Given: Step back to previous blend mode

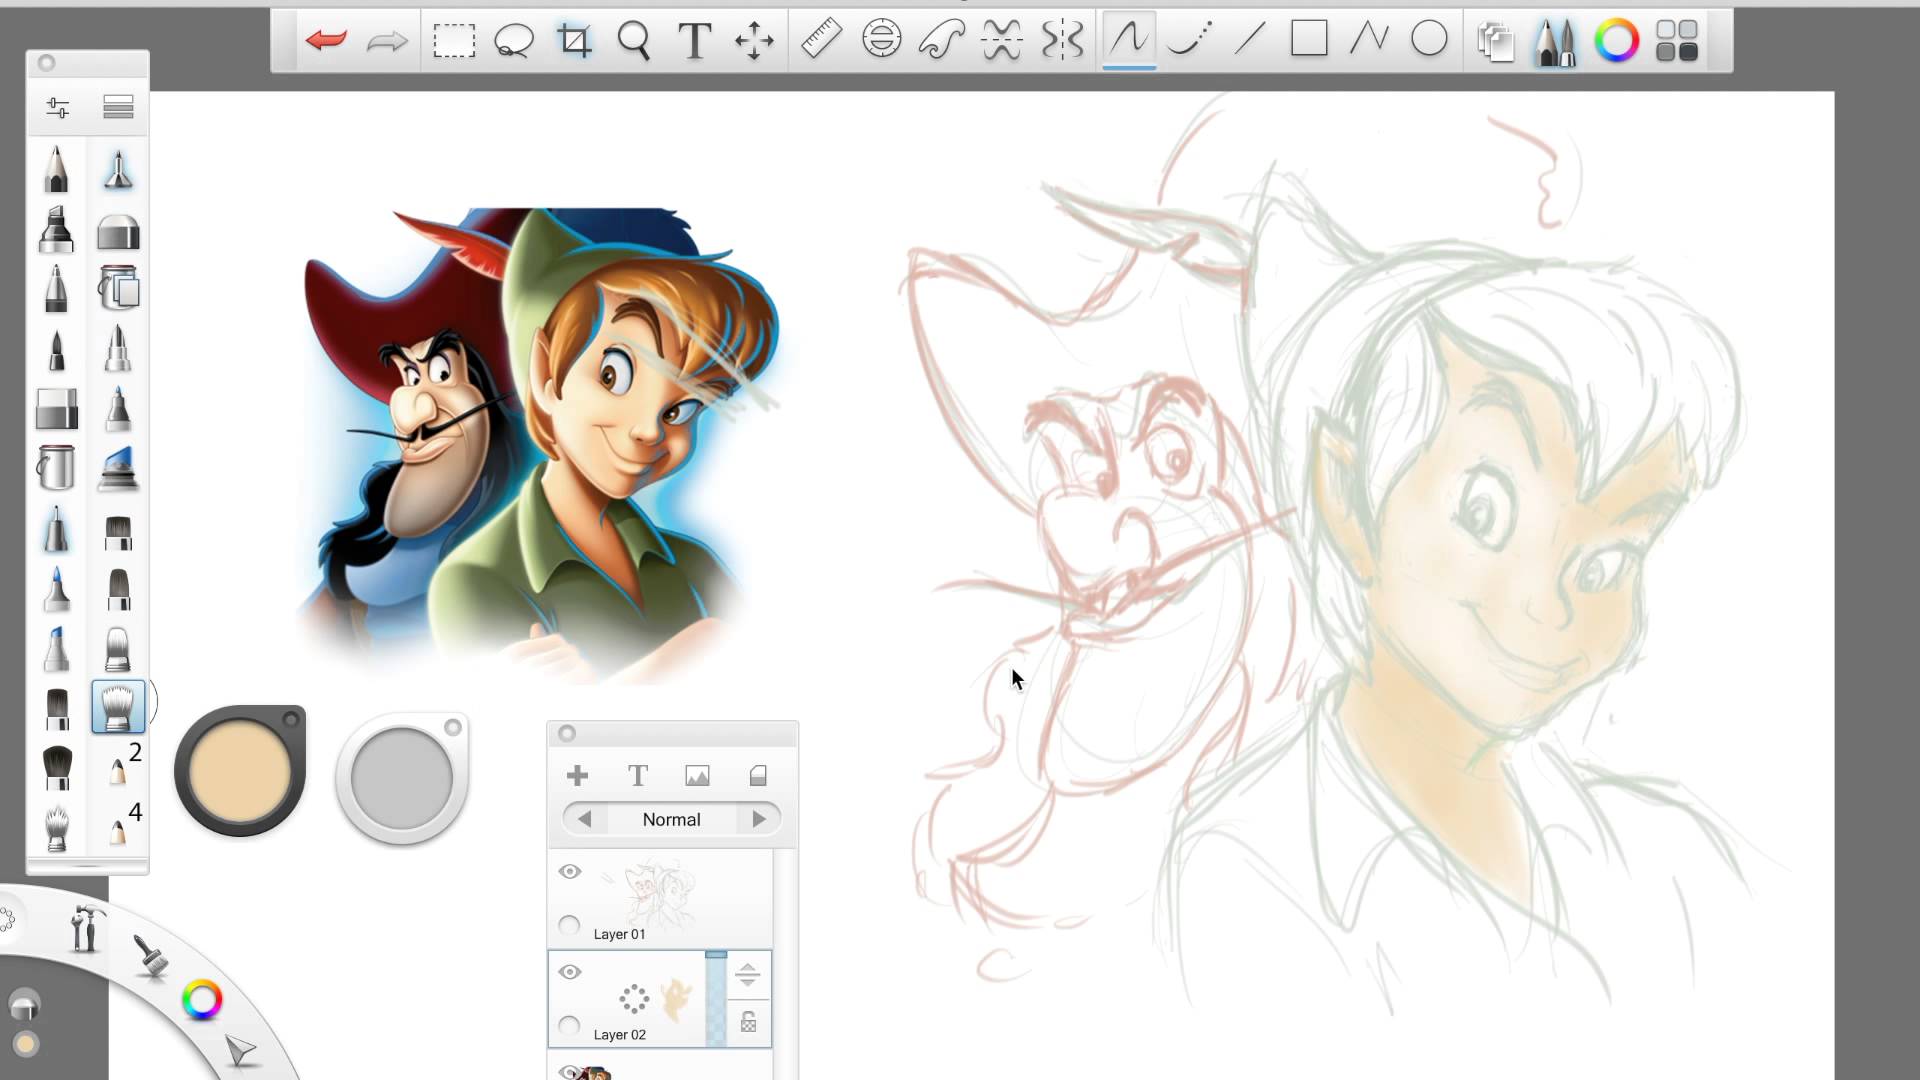Looking at the screenshot, I should [586, 818].
